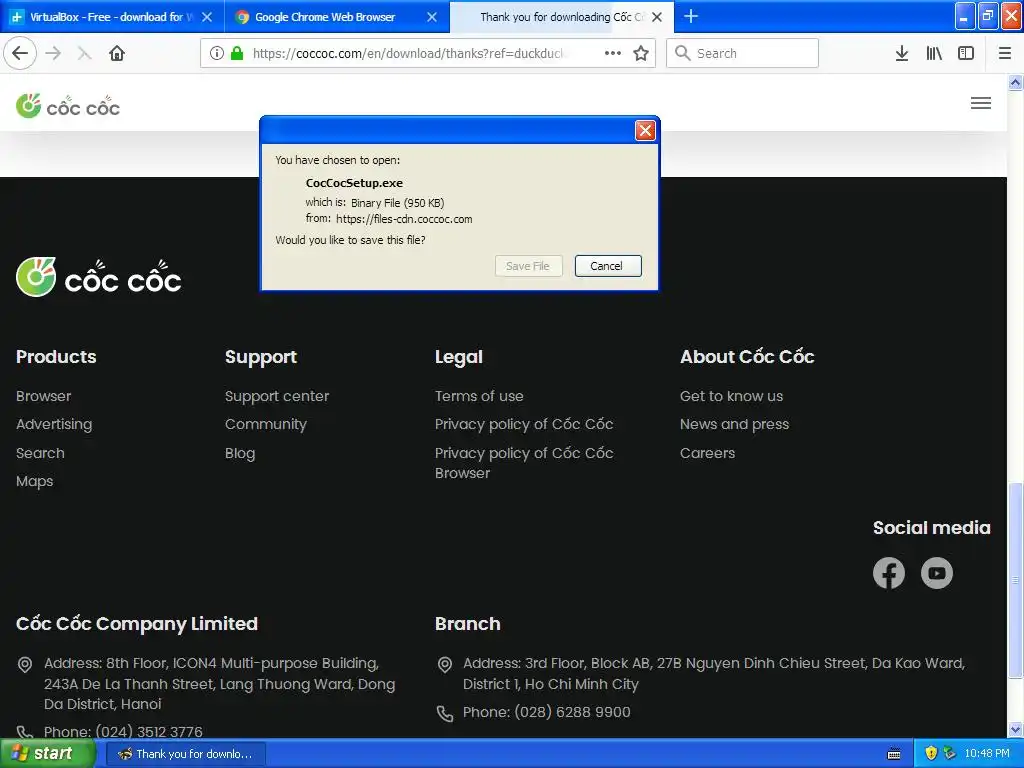Toggle the sidebar view icon
Screen dimensions: 1024x768
pyautogui.click(x=966, y=53)
